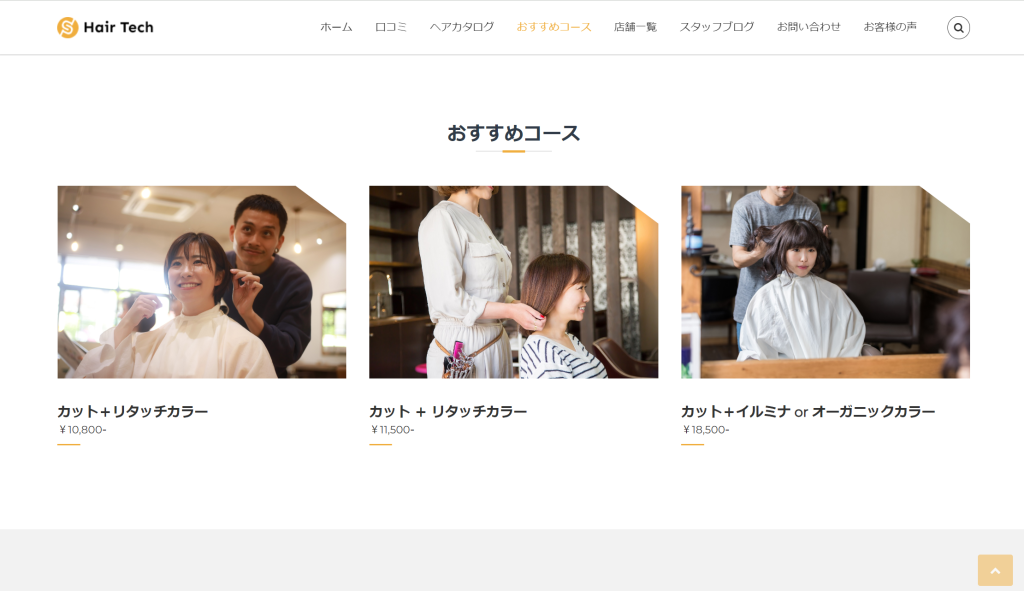Click the Hair Tech brand name text
This screenshot has width=1024, height=591.
(x=118, y=28)
